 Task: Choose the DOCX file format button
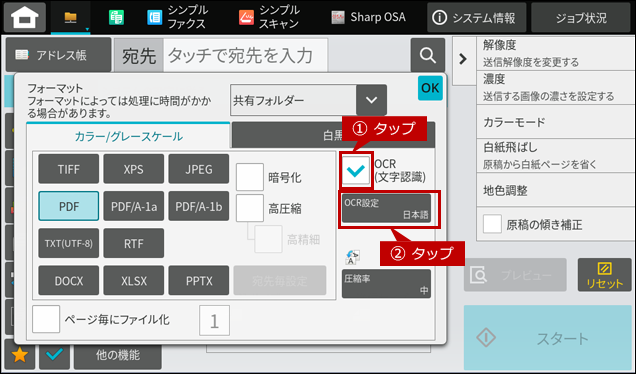coord(69,280)
